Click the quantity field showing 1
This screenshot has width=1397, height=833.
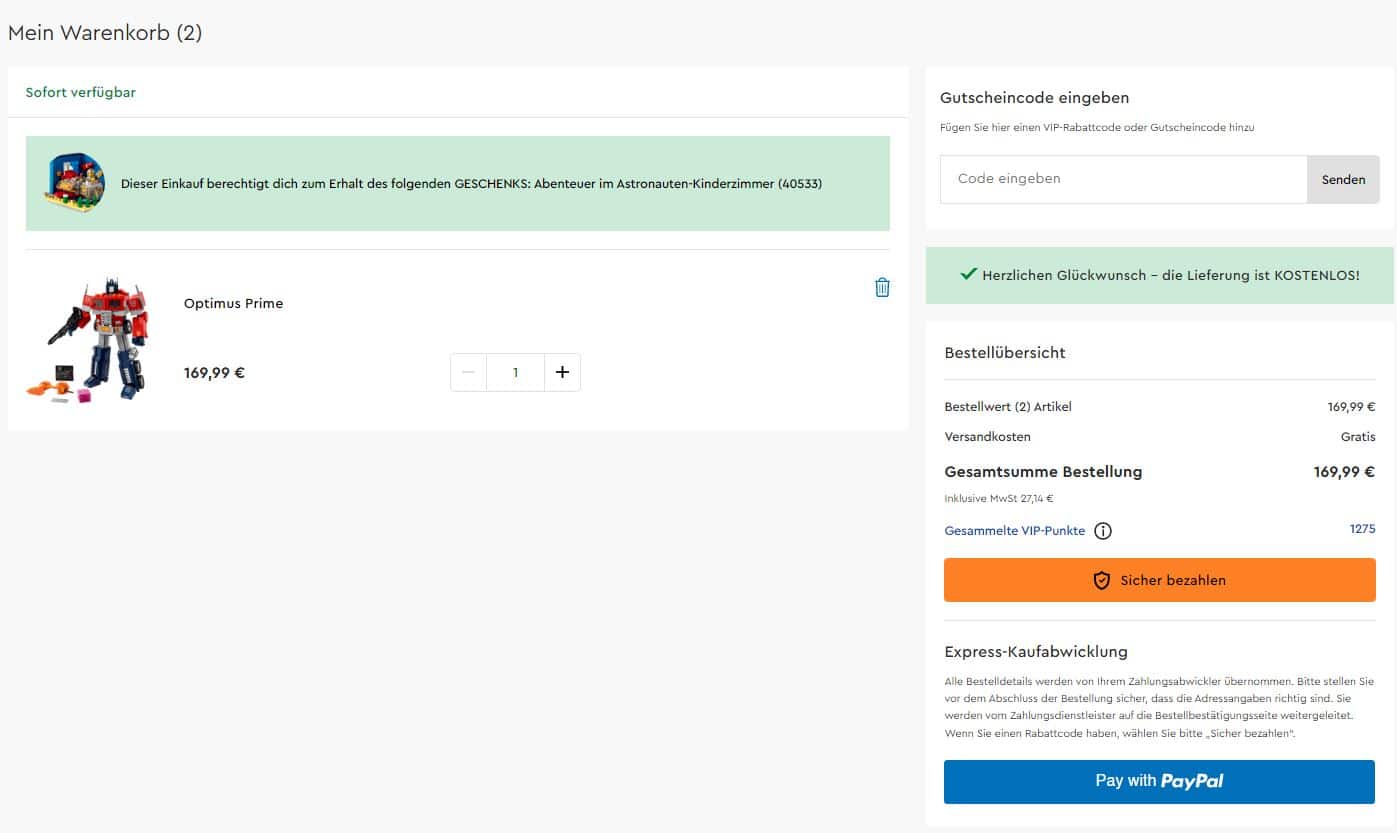click(515, 372)
